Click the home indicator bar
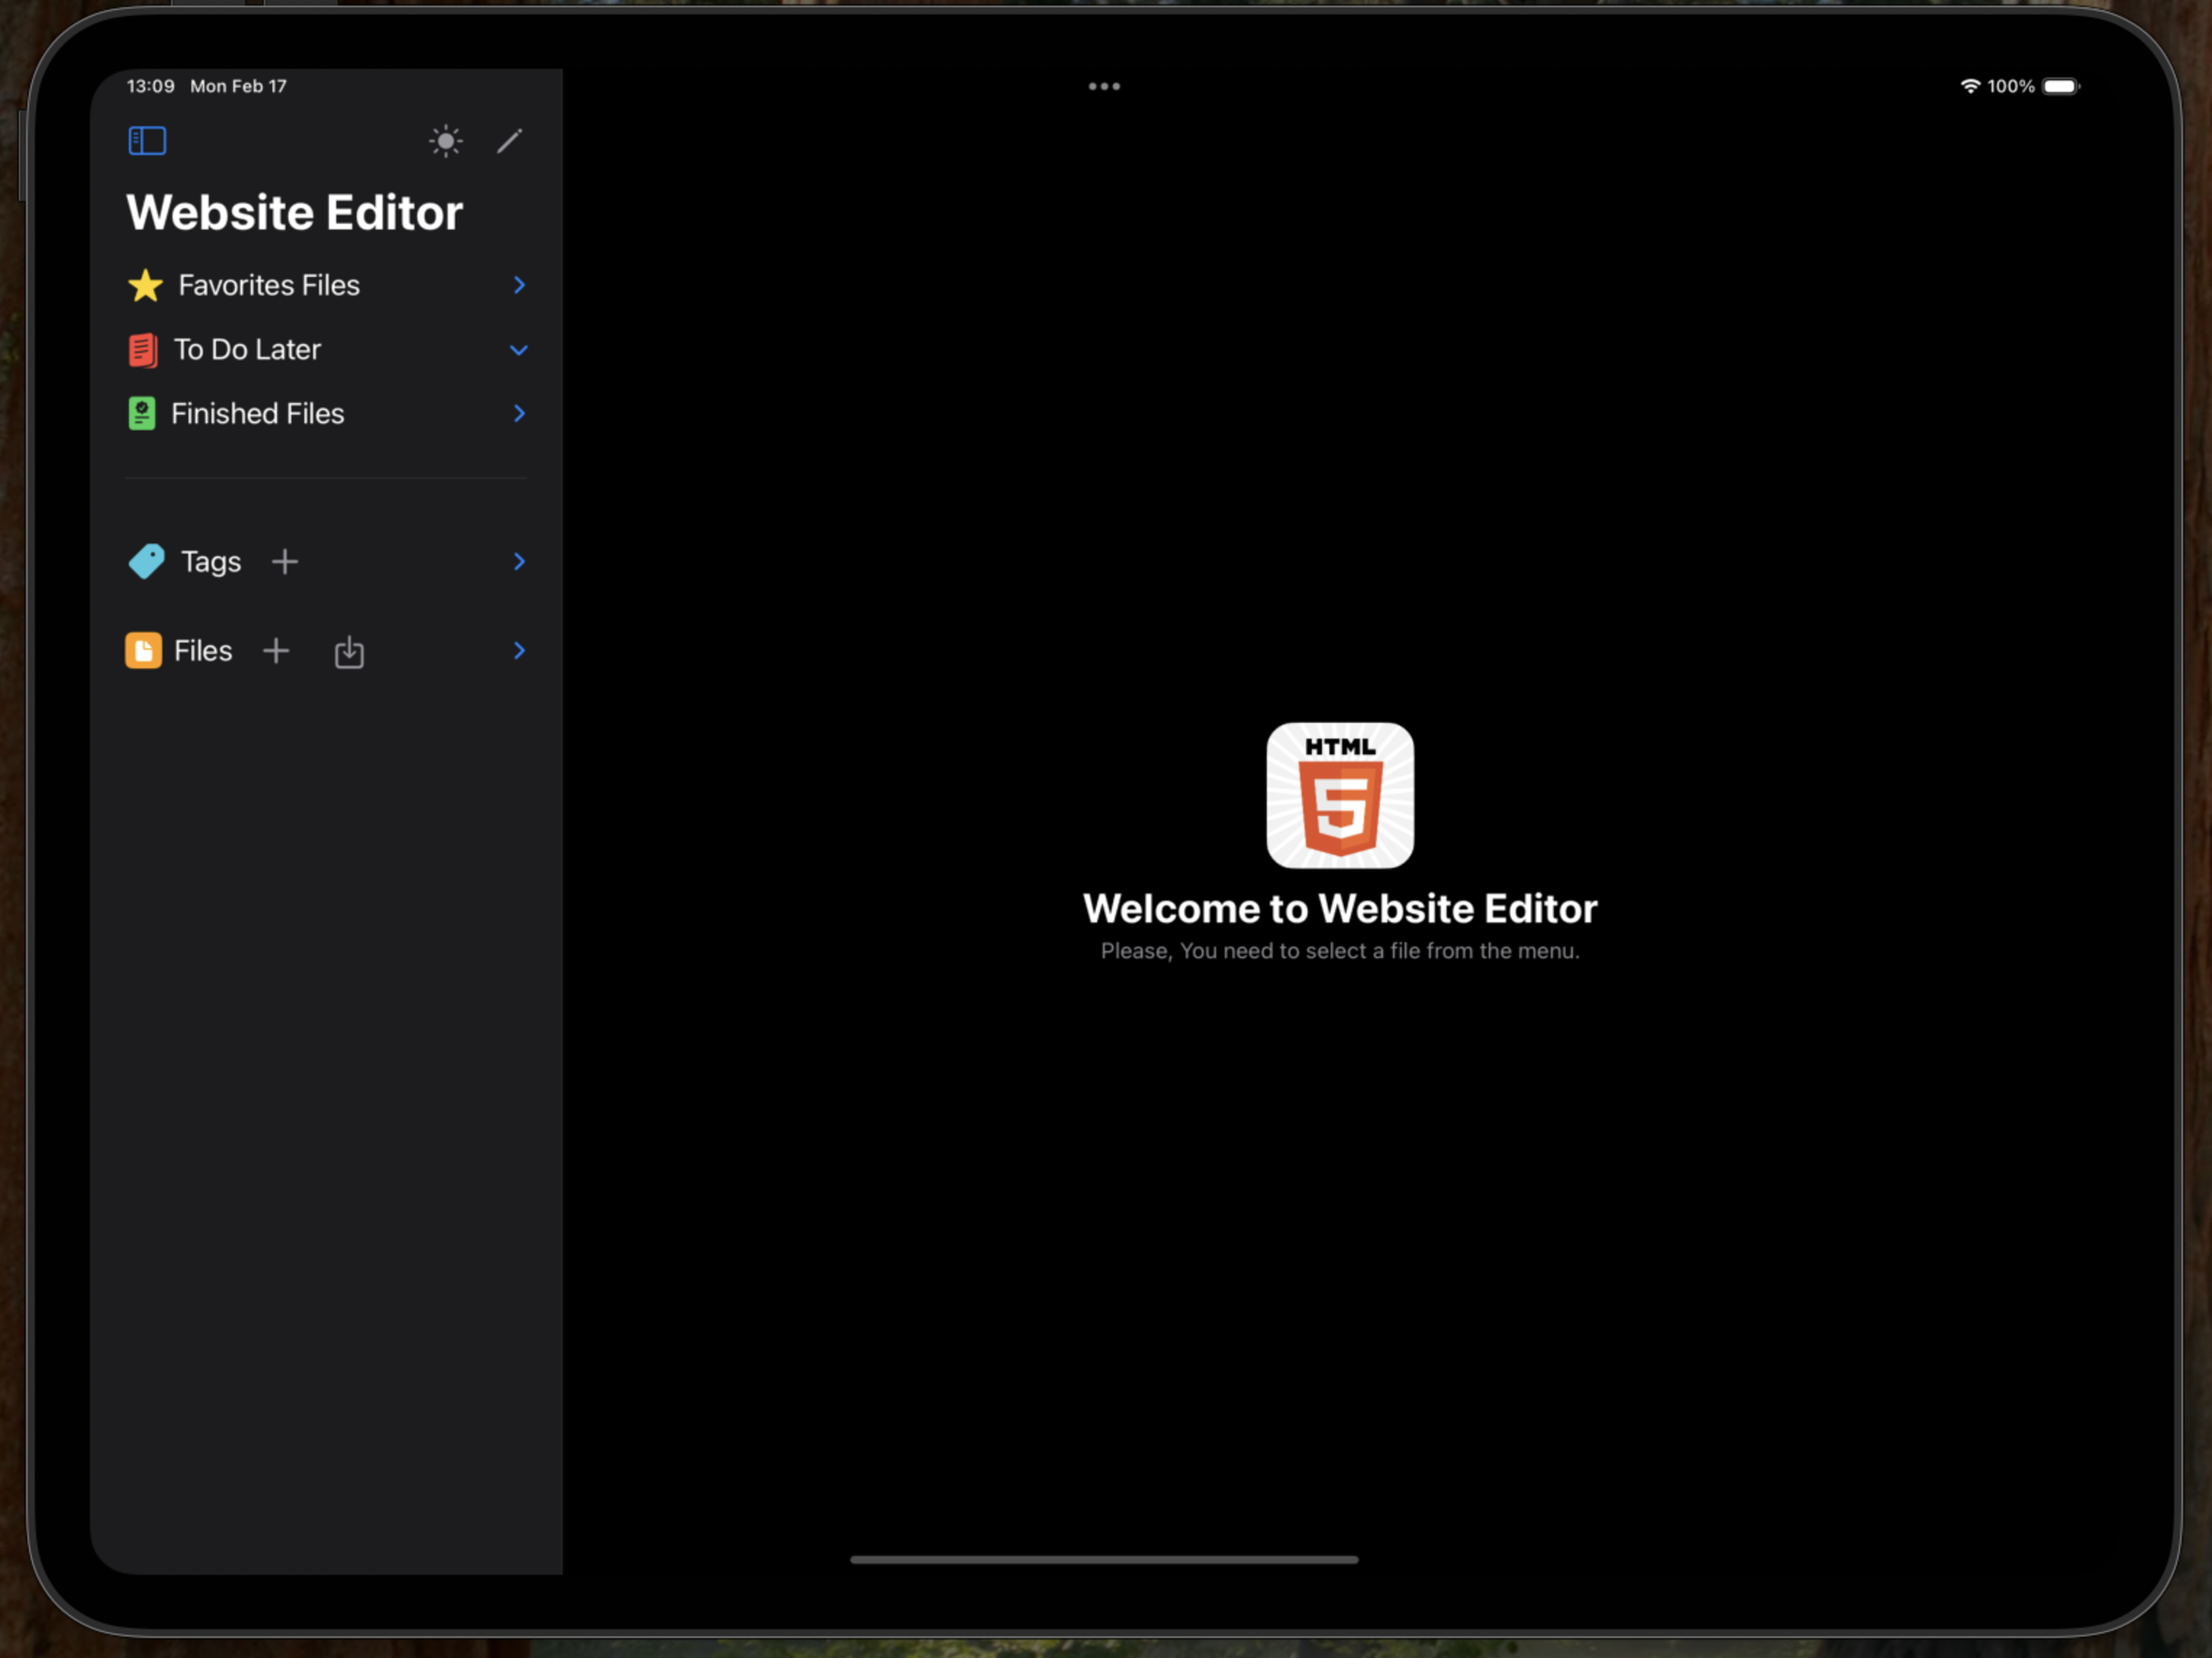Screen dimensions: 2212x1658 (x=1104, y=1559)
